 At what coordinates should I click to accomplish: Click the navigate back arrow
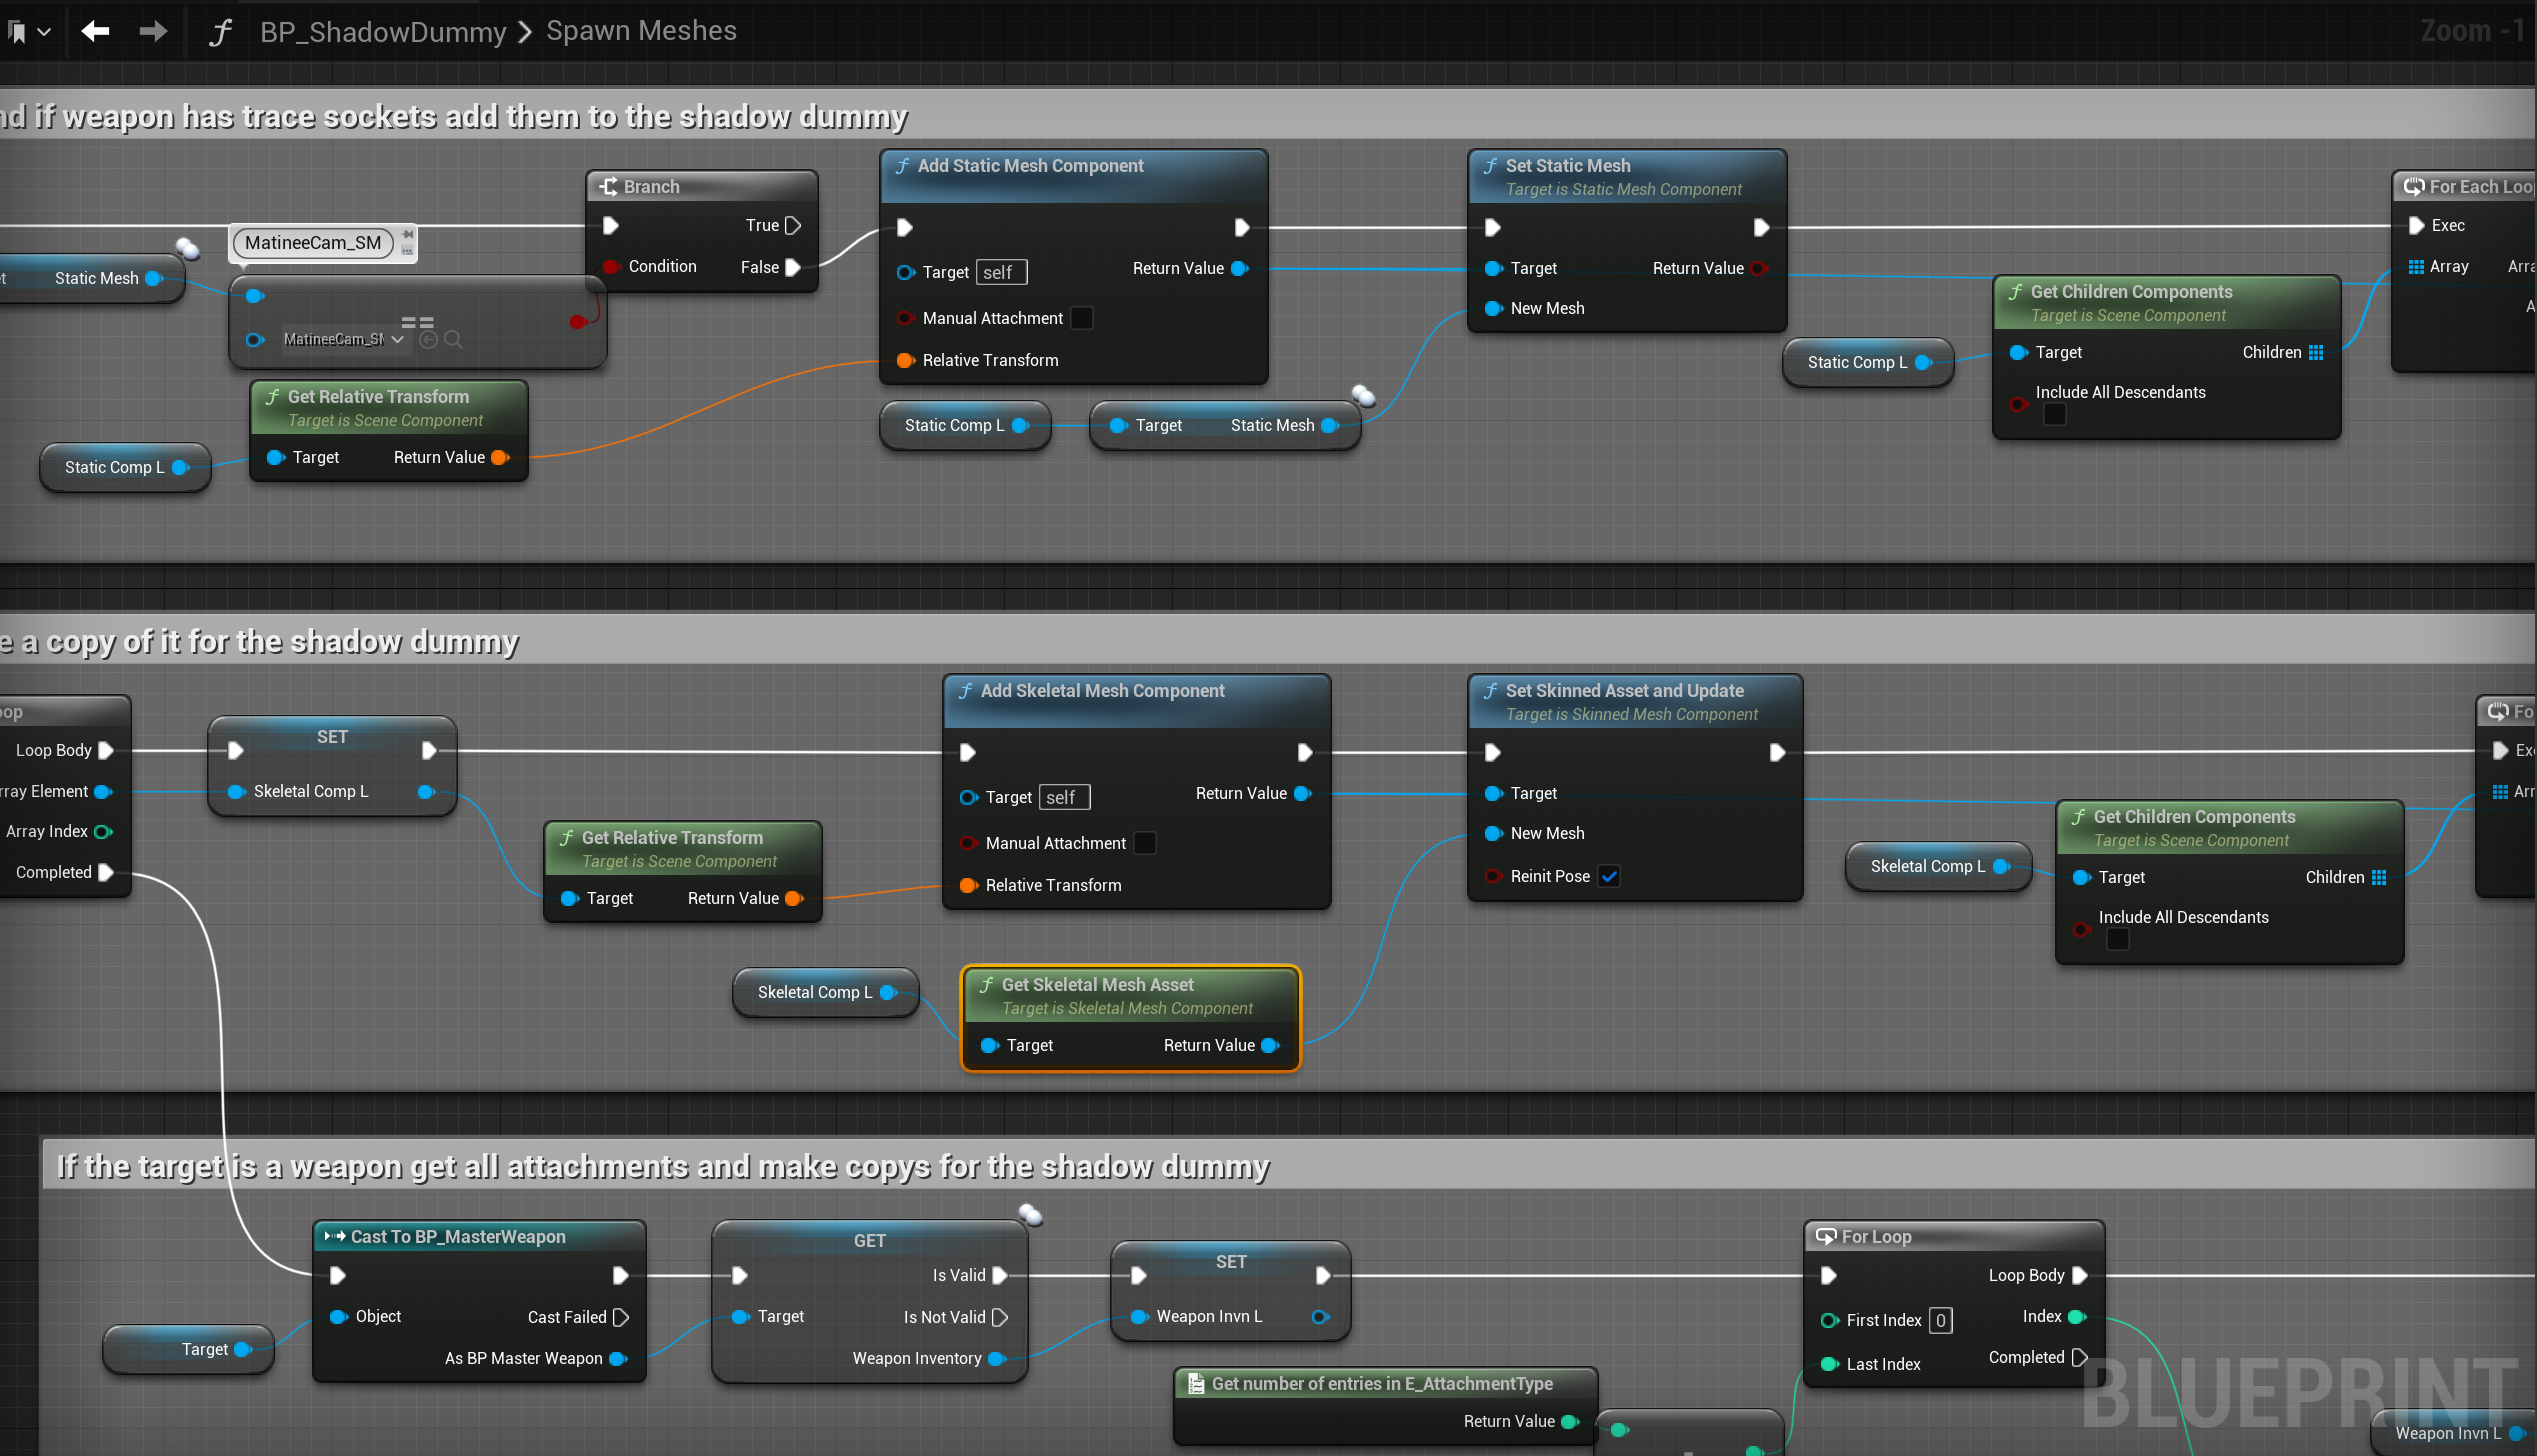pos(95,31)
